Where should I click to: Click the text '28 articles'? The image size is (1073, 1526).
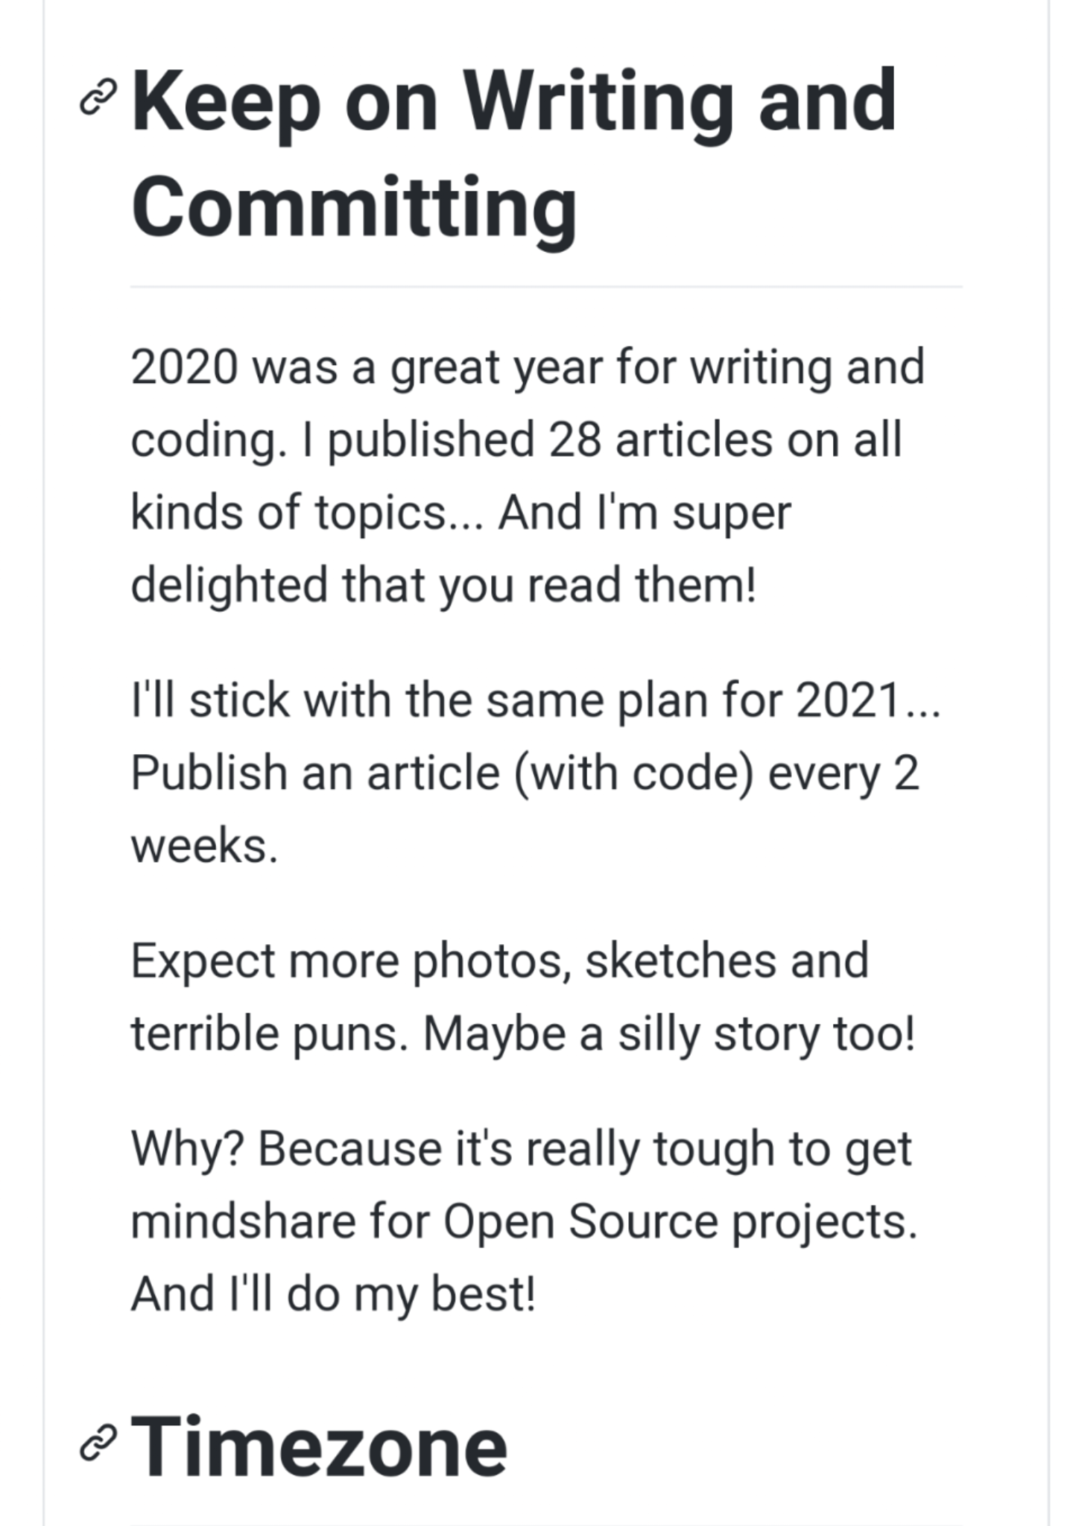[x=660, y=440]
